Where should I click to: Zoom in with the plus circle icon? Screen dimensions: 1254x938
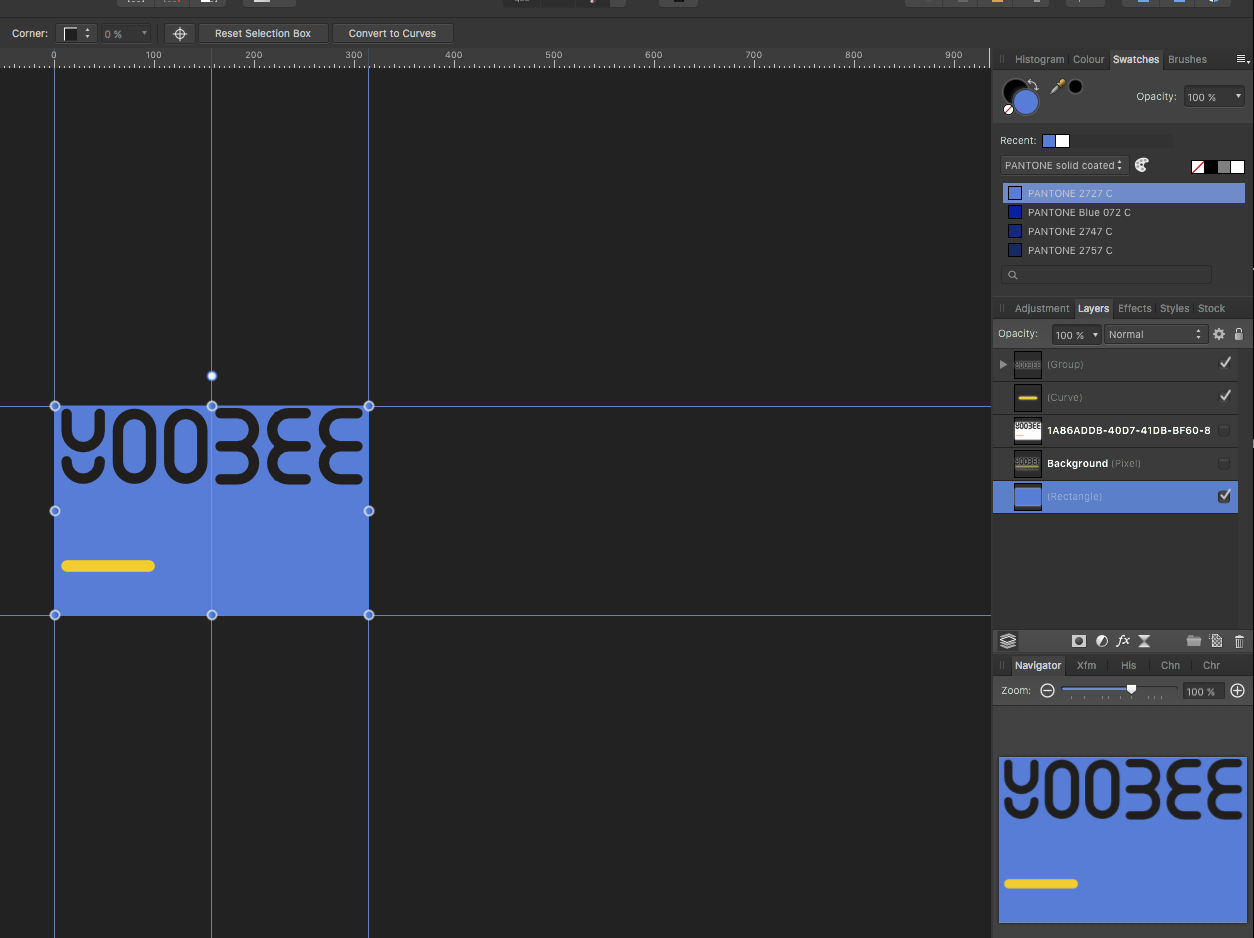click(x=1237, y=691)
